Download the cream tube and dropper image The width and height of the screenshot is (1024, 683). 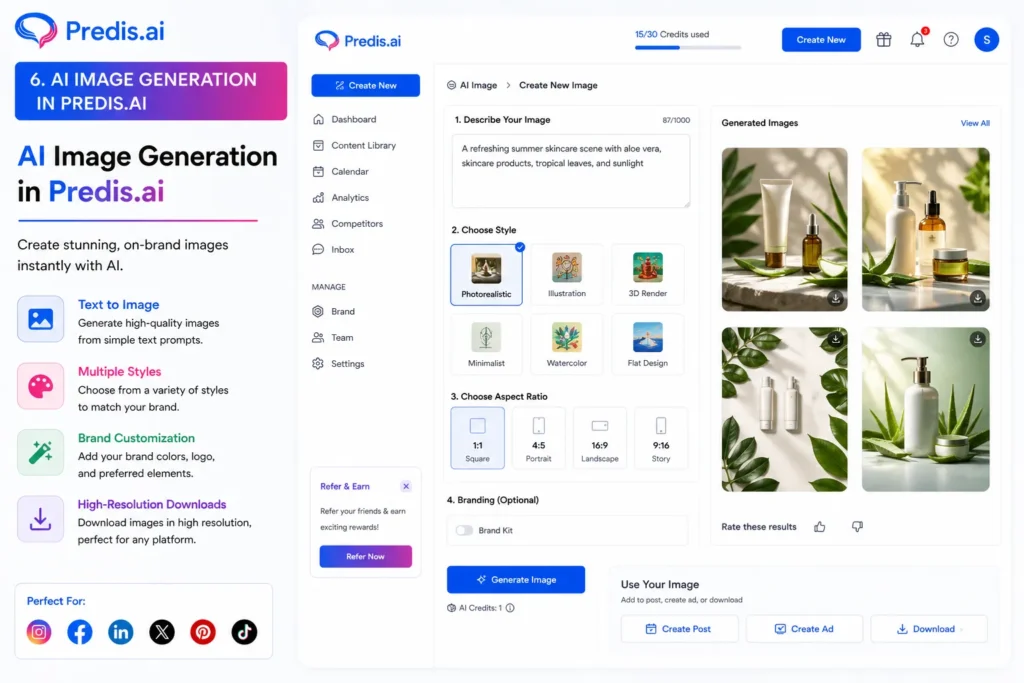pyautogui.click(x=835, y=298)
